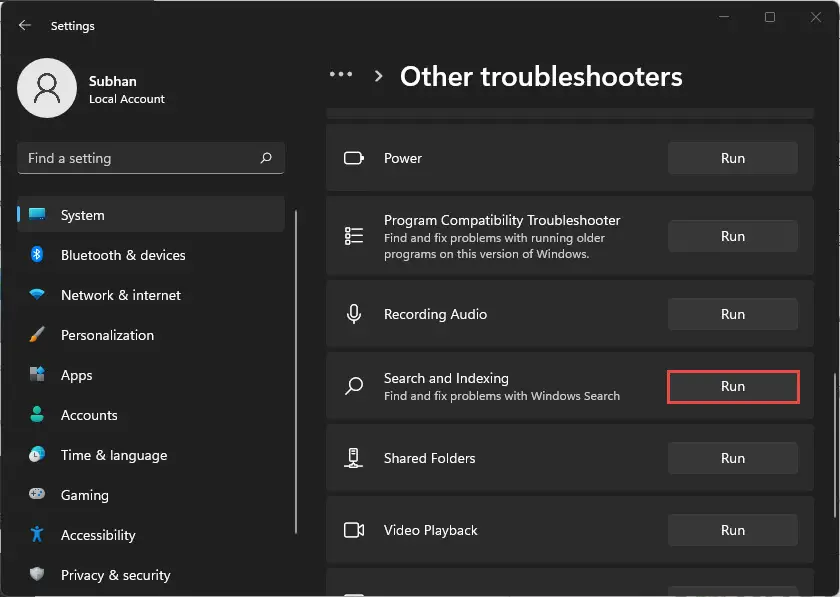This screenshot has width=840, height=597.
Task: Open Accessibility settings
Action: [x=151, y=535]
